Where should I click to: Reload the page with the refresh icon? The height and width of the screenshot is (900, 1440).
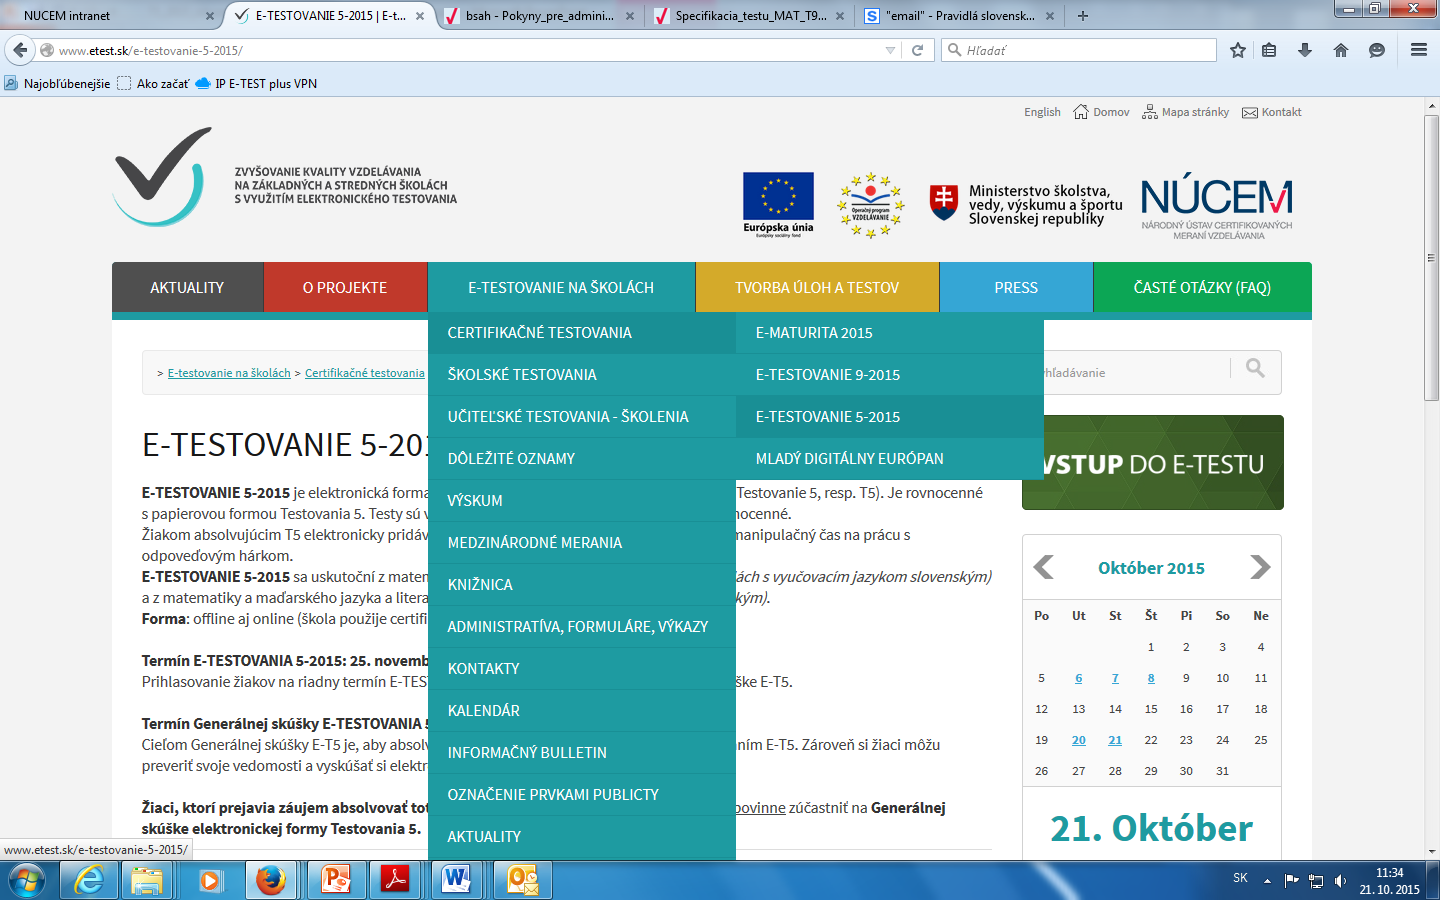[917, 50]
